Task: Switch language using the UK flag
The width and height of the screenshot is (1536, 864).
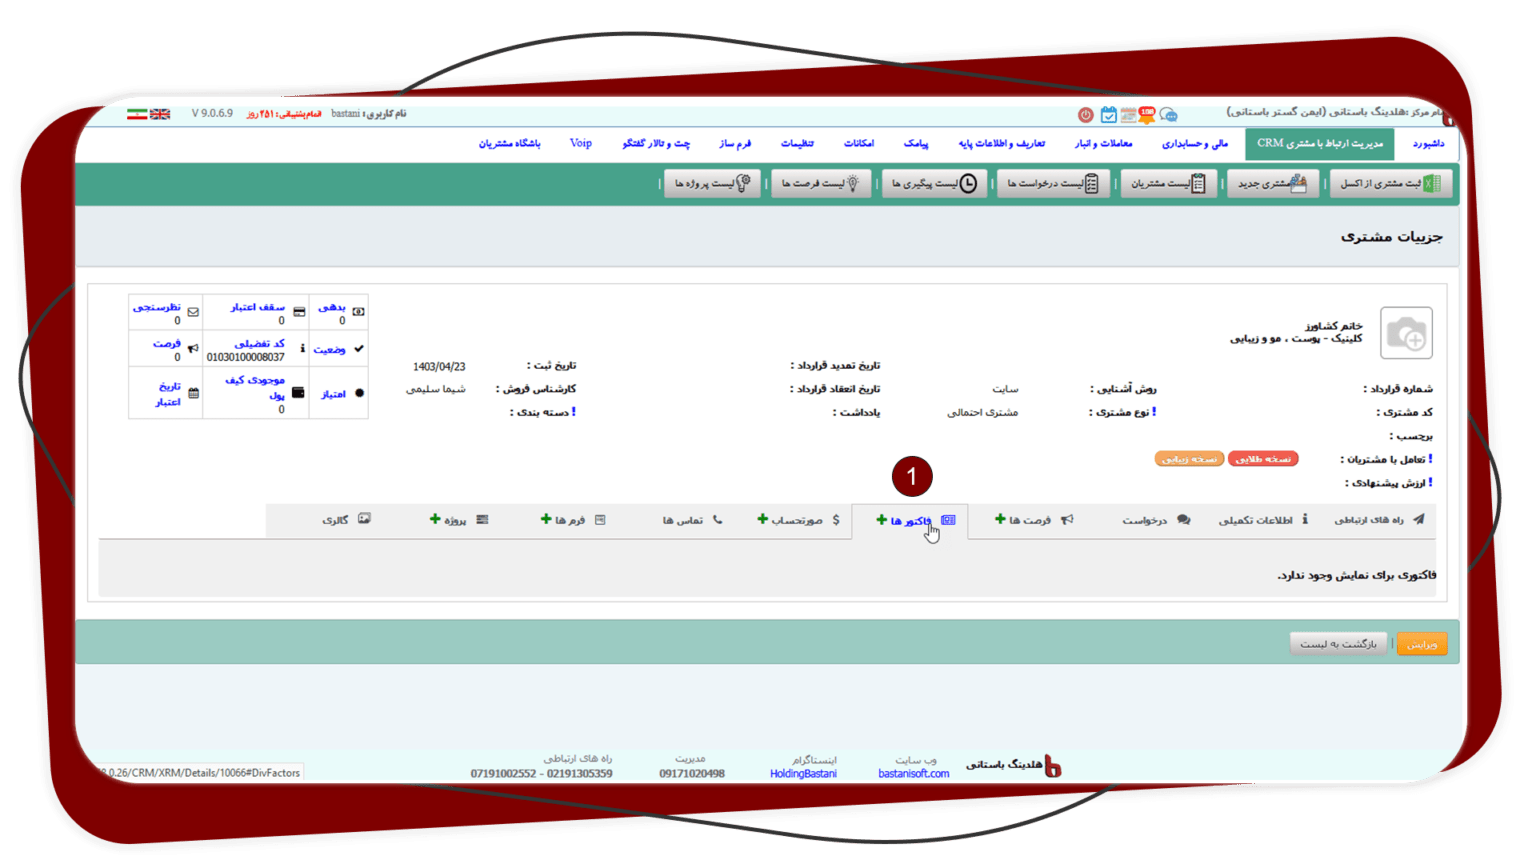Action: (x=160, y=114)
